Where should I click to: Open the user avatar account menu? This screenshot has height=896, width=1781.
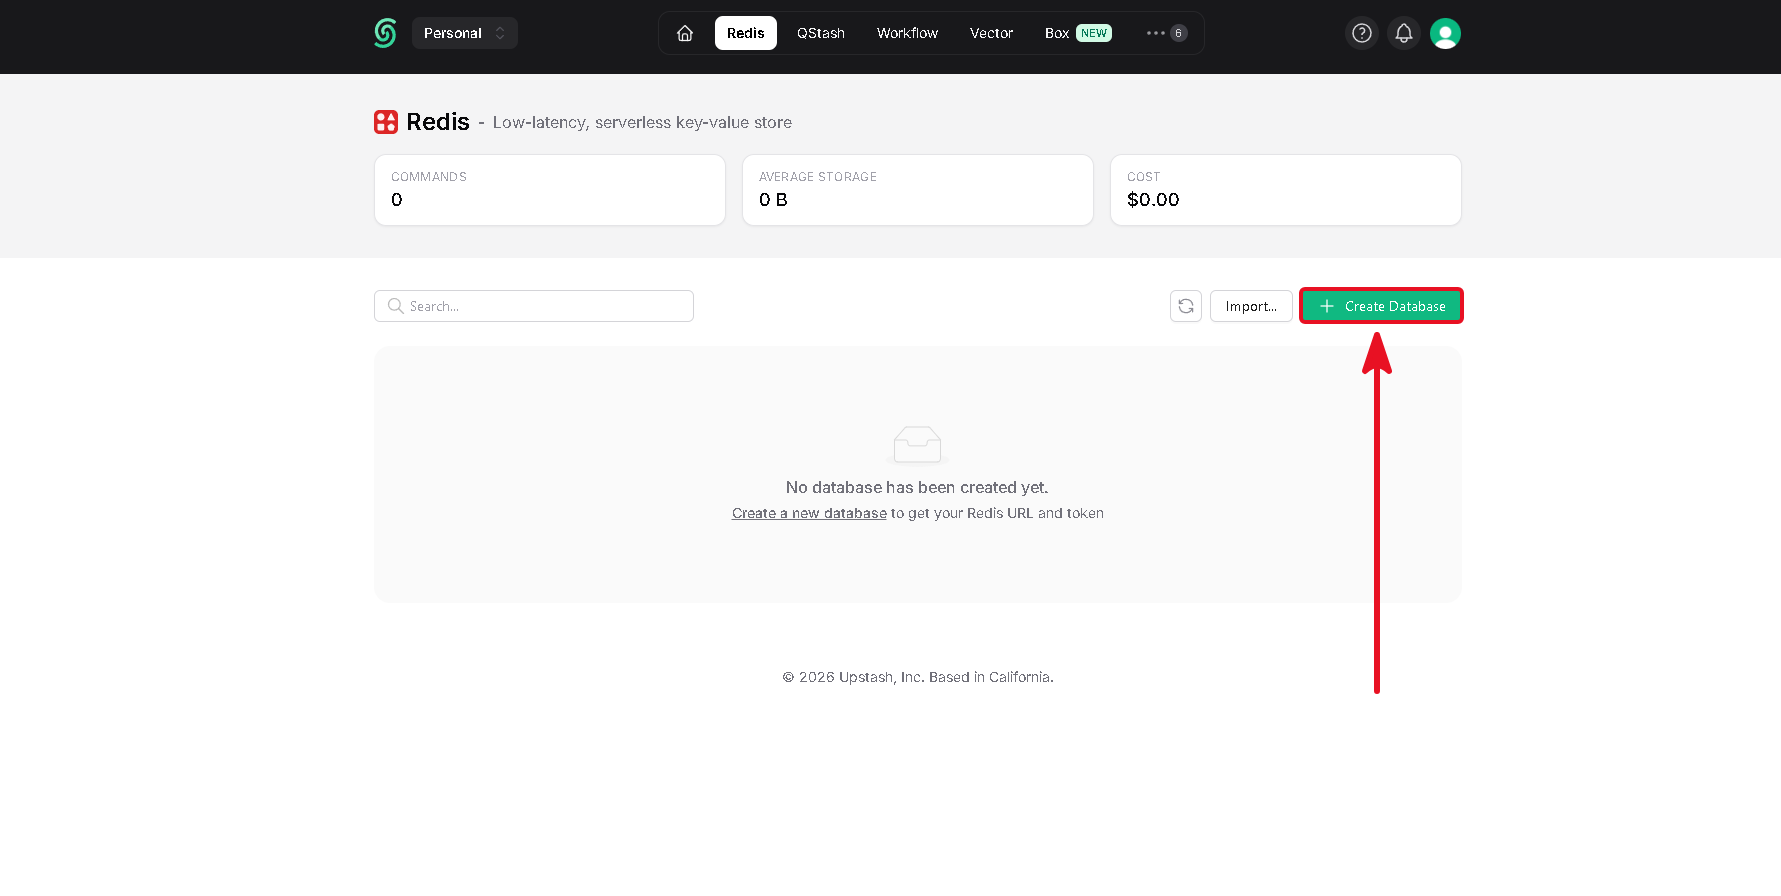click(x=1446, y=33)
